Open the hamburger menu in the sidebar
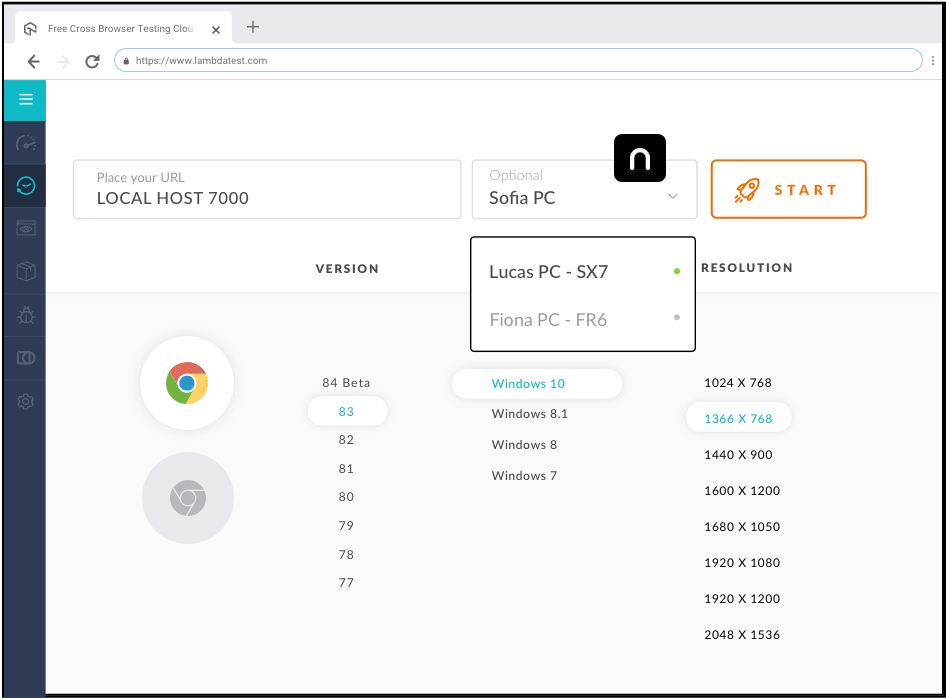 (24, 100)
